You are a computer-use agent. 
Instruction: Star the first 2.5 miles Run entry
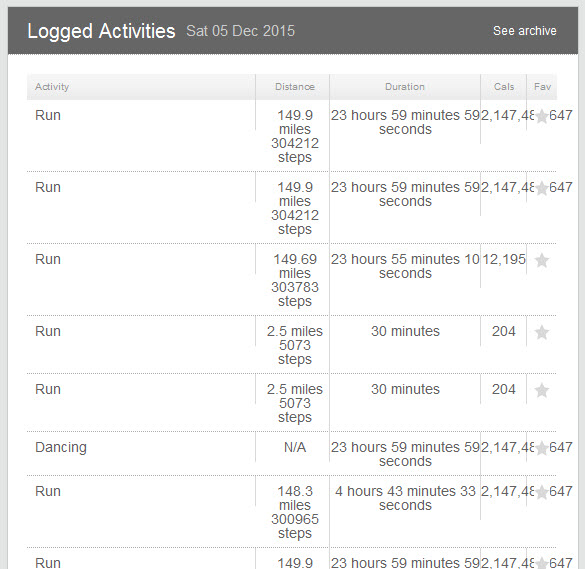coord(542,332)
